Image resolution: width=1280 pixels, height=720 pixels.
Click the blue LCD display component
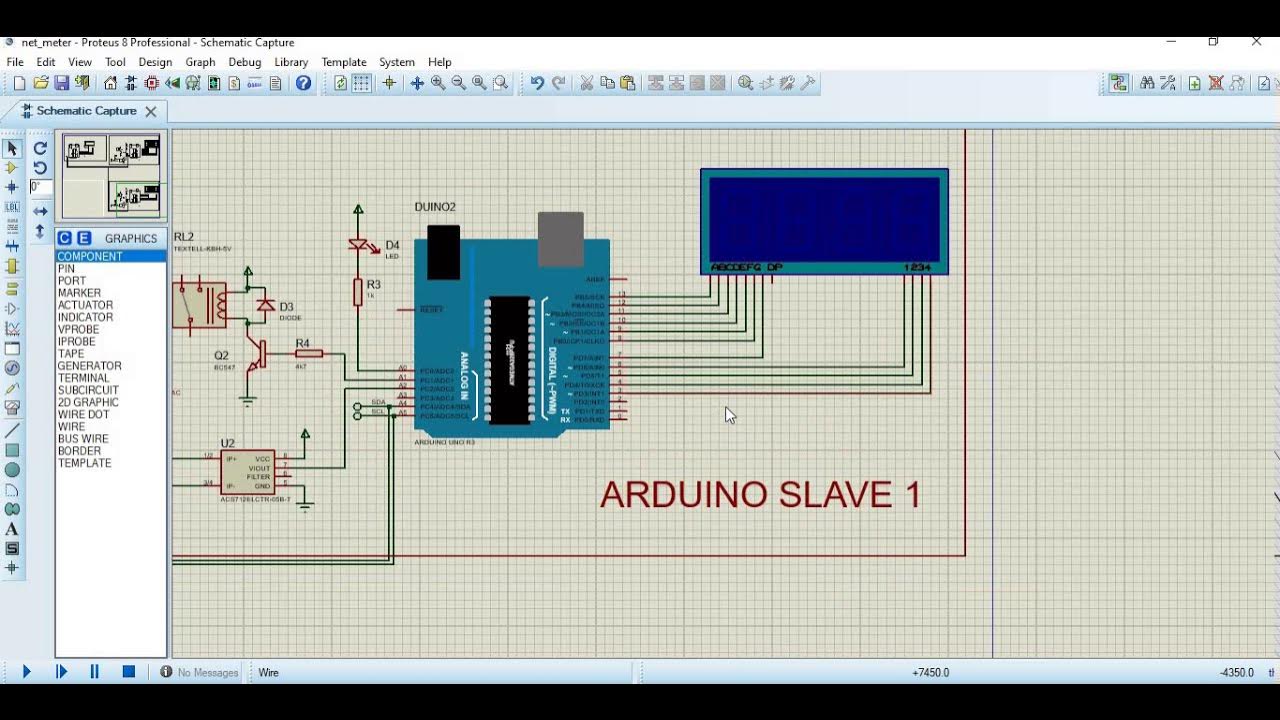[824, 221]
